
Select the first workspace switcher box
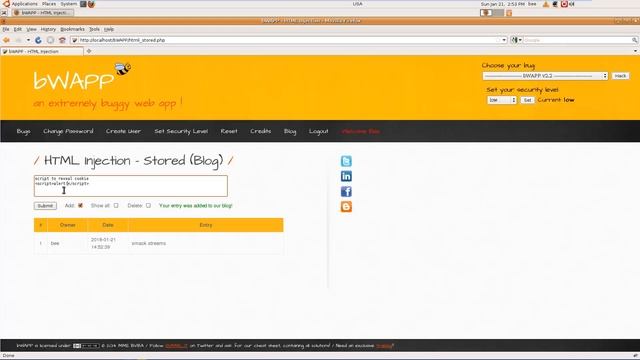click(486, 13)
